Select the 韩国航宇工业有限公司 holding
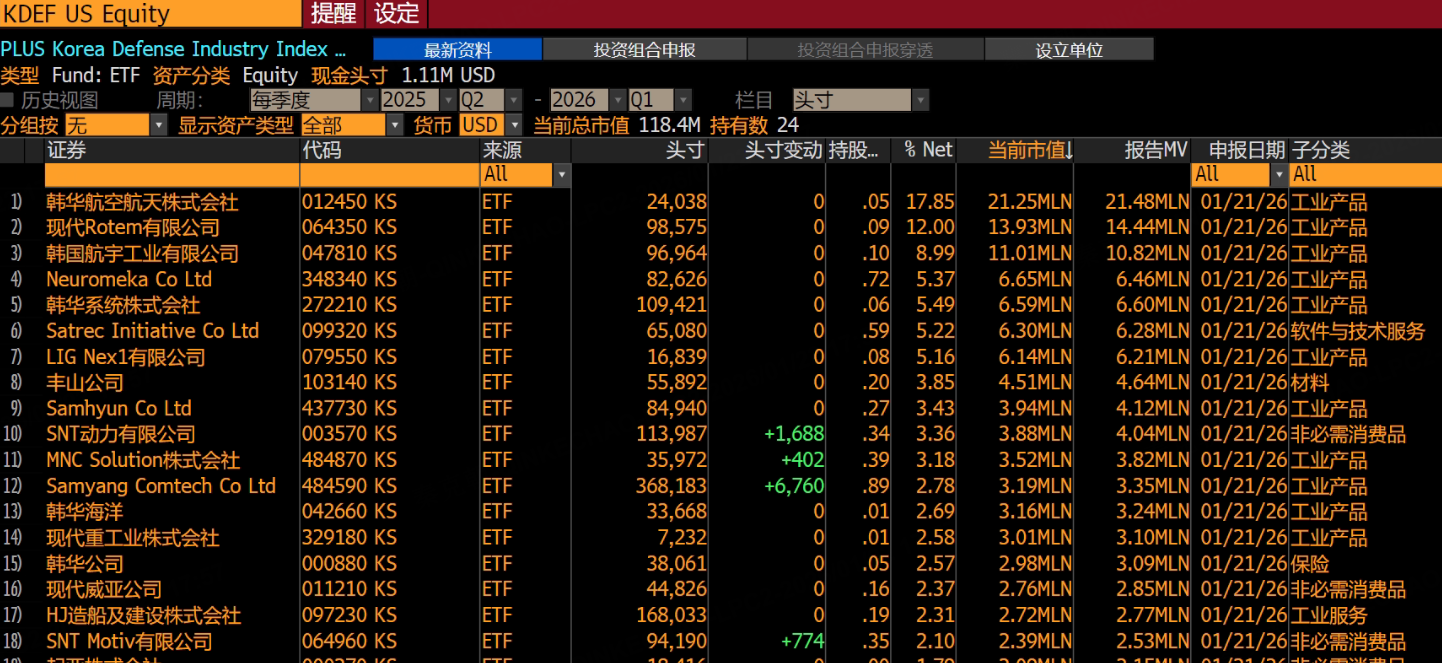This screenshot has width=1442, height=663. coord(142,254)
